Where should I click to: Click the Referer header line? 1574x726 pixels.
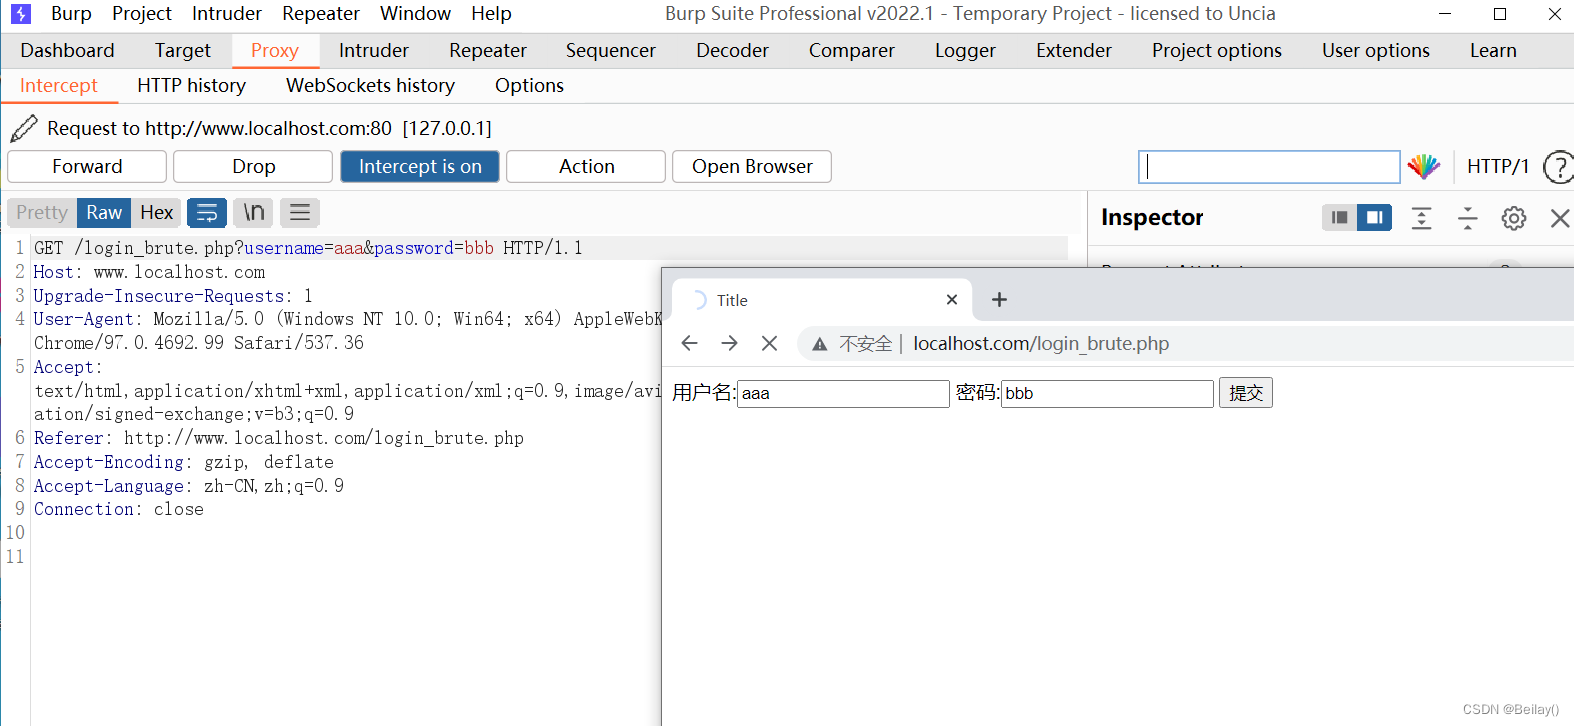[279, 438]
